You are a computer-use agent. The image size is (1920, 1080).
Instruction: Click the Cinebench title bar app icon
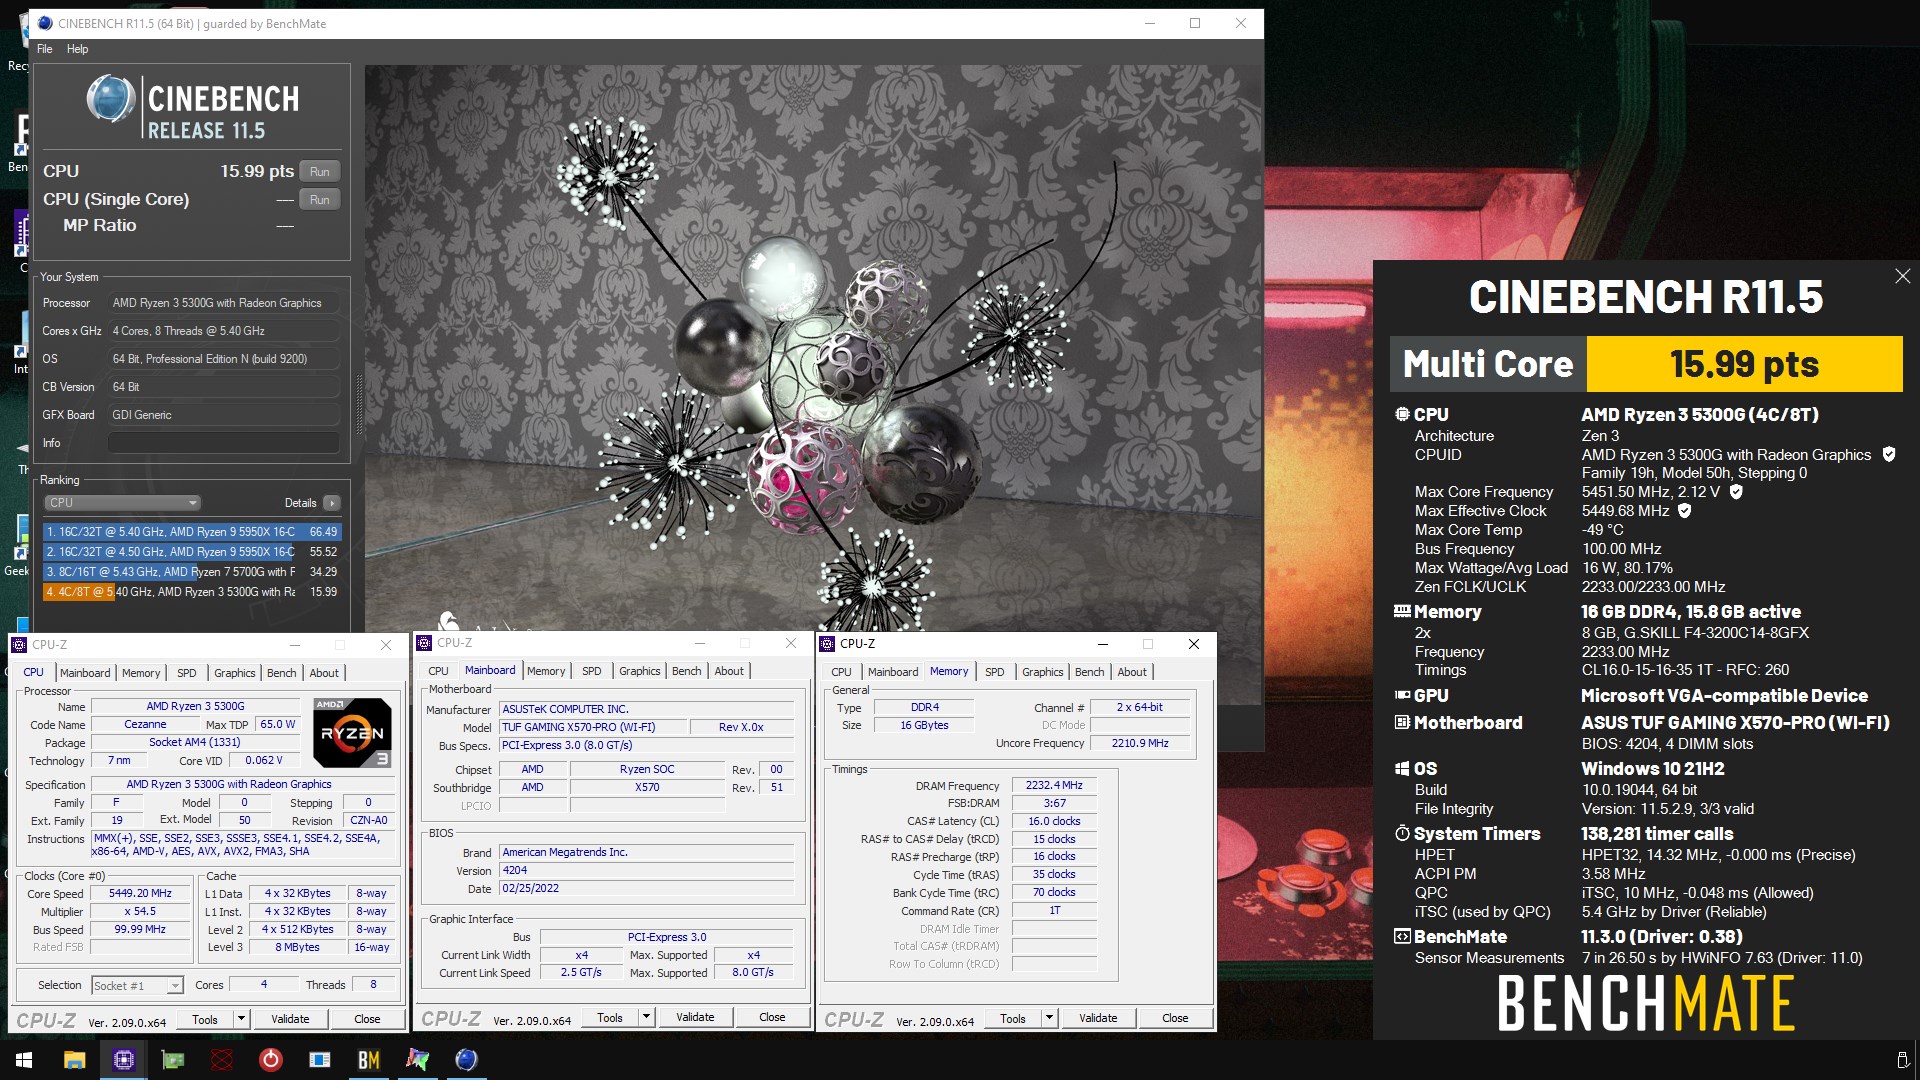45,23
